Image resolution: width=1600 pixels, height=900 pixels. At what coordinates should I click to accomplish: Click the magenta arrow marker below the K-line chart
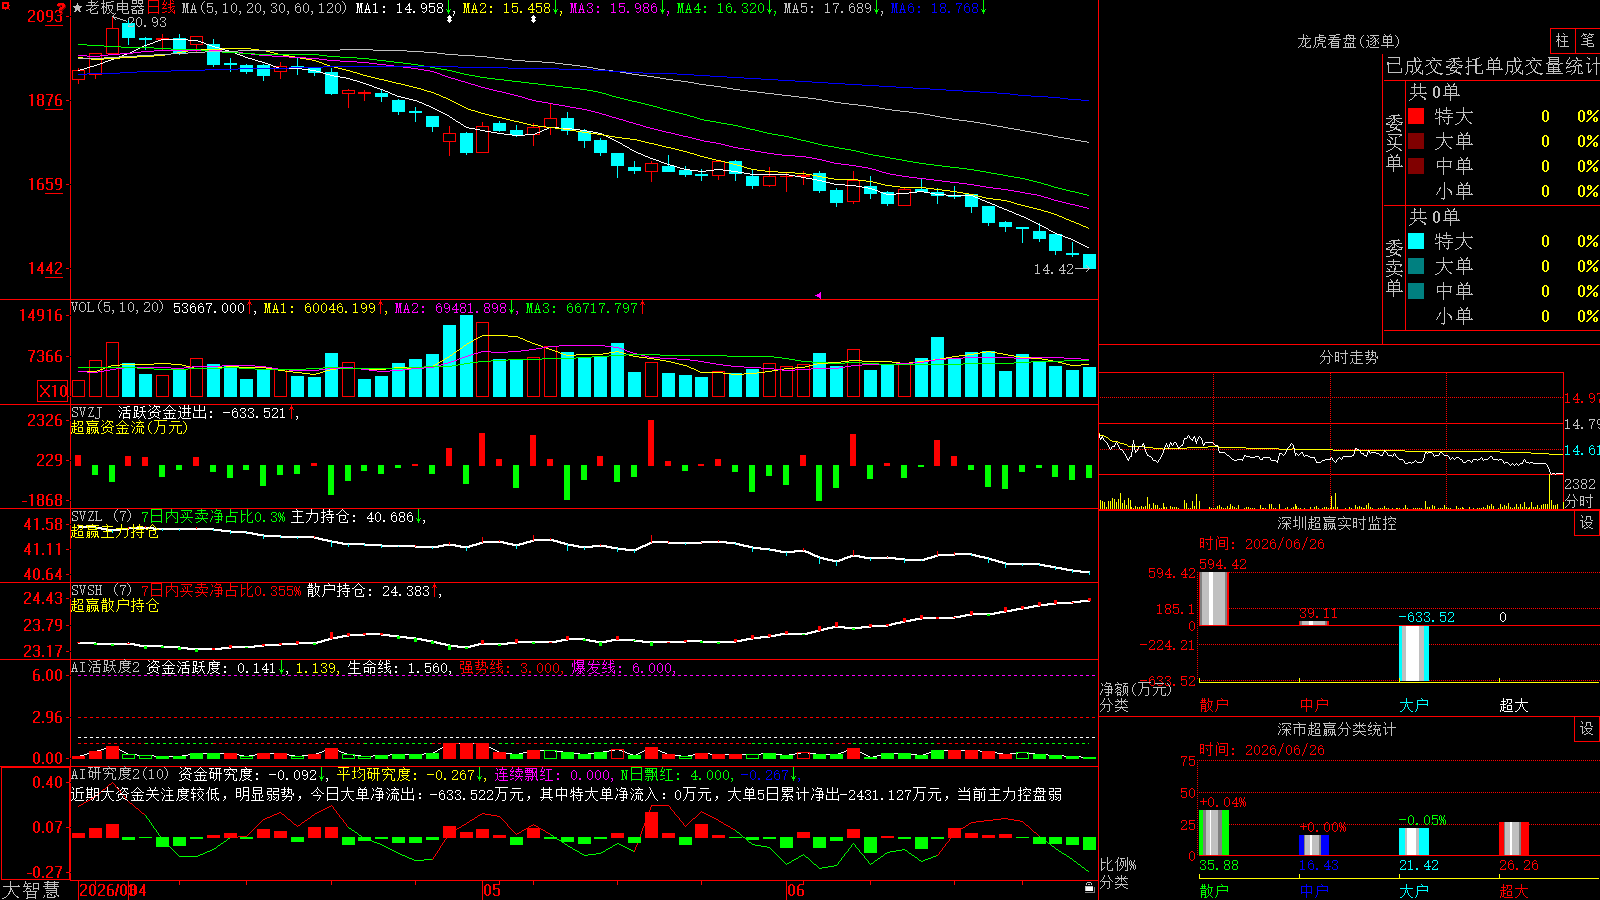coord(818,295)
